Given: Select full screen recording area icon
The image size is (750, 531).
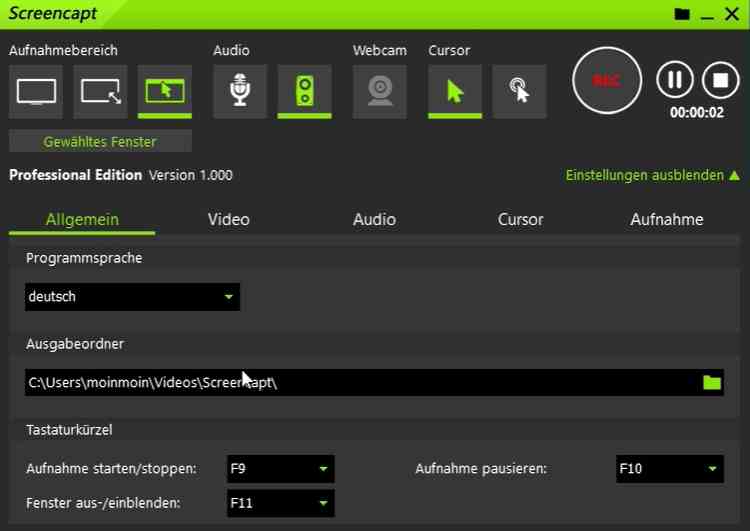Looking at the screenshot, I should pyautogui.click(x=36, y=91).
